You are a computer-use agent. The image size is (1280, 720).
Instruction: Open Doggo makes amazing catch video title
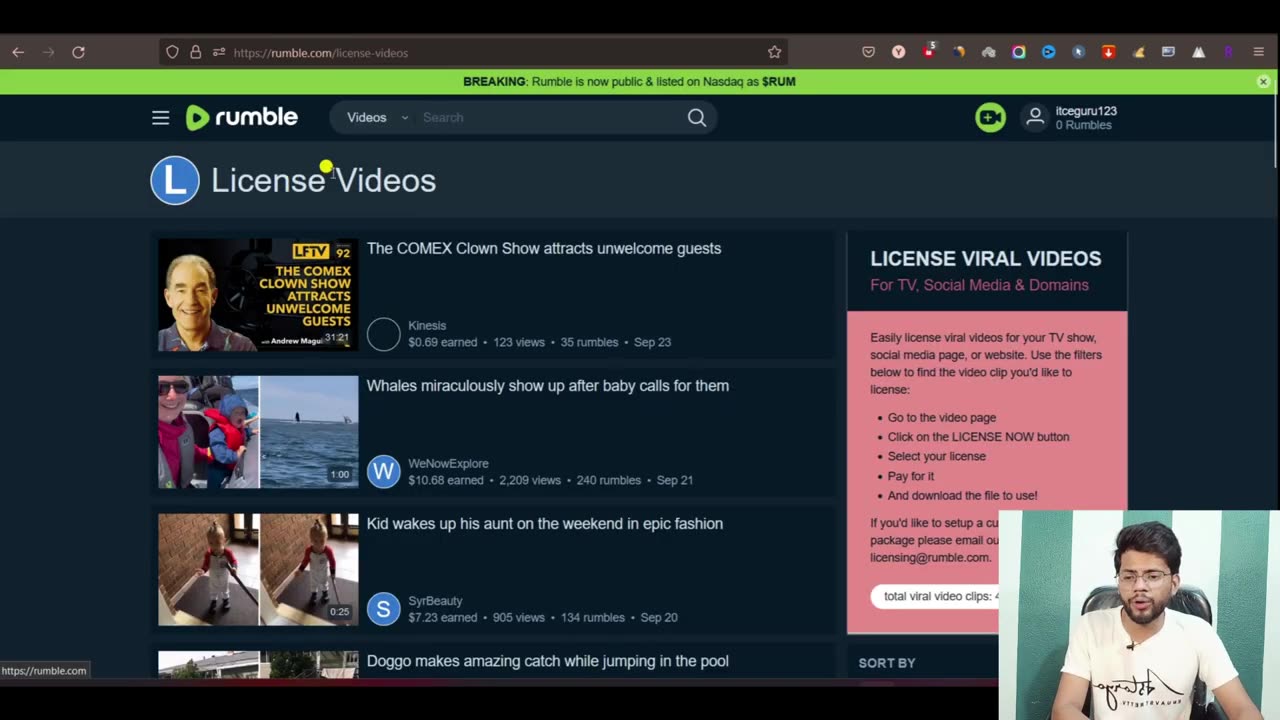[548, 661]
